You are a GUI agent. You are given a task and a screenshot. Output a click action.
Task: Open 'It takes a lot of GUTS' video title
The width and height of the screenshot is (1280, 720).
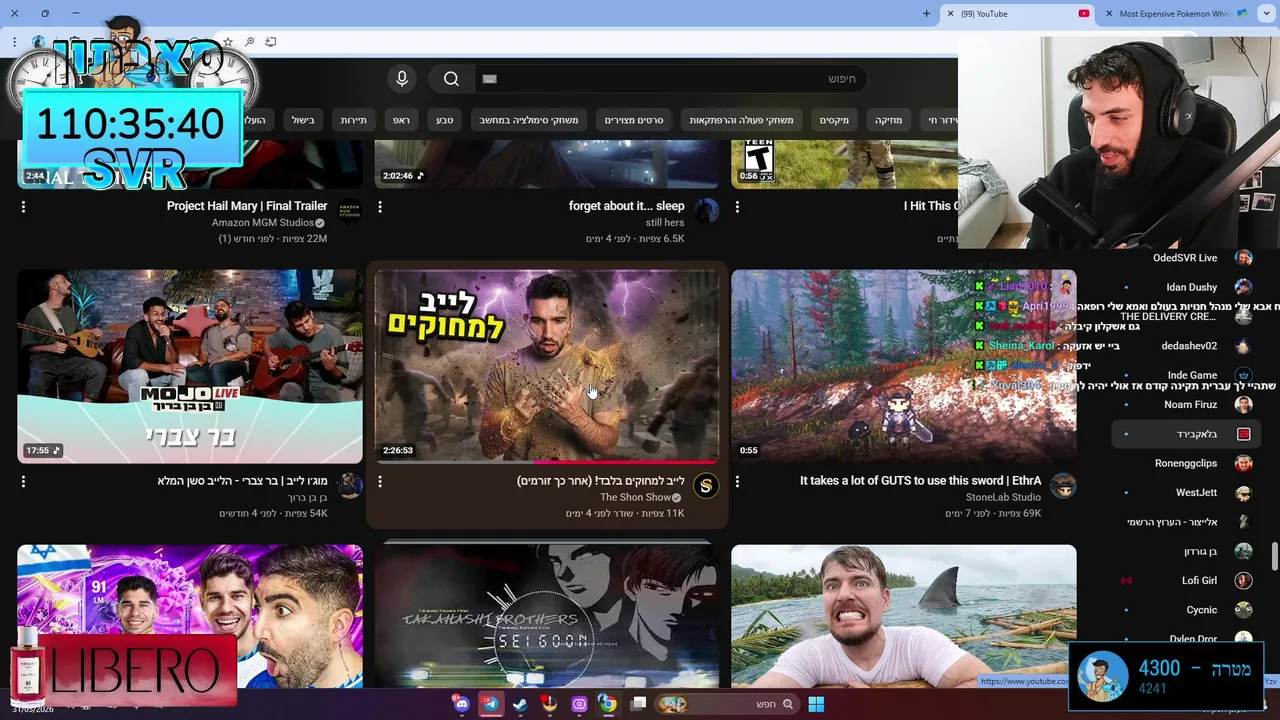click(x=920, y=481)
